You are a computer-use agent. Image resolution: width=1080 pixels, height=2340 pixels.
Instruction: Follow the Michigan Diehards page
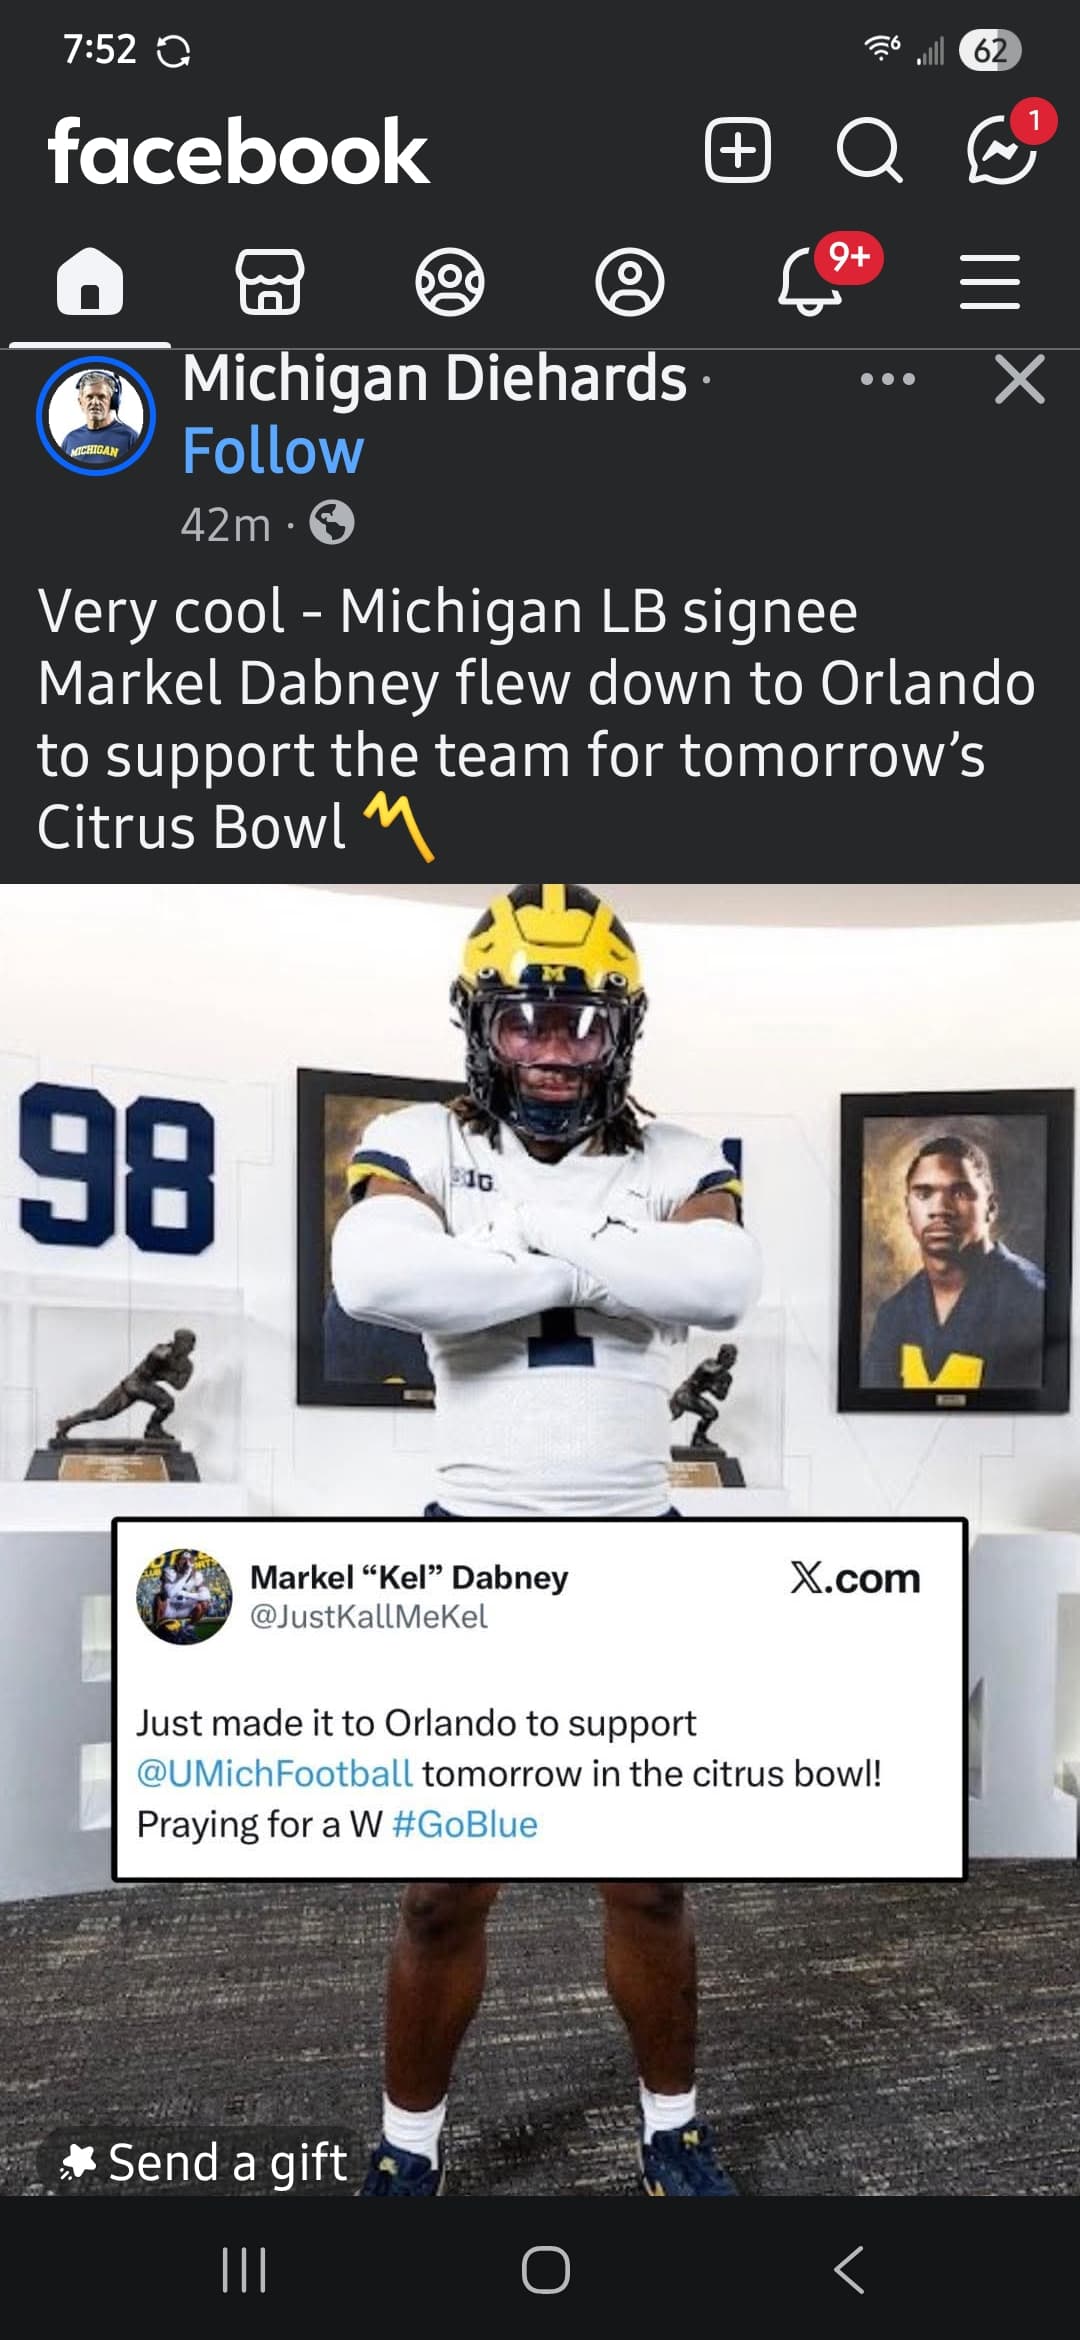point(273,451)
